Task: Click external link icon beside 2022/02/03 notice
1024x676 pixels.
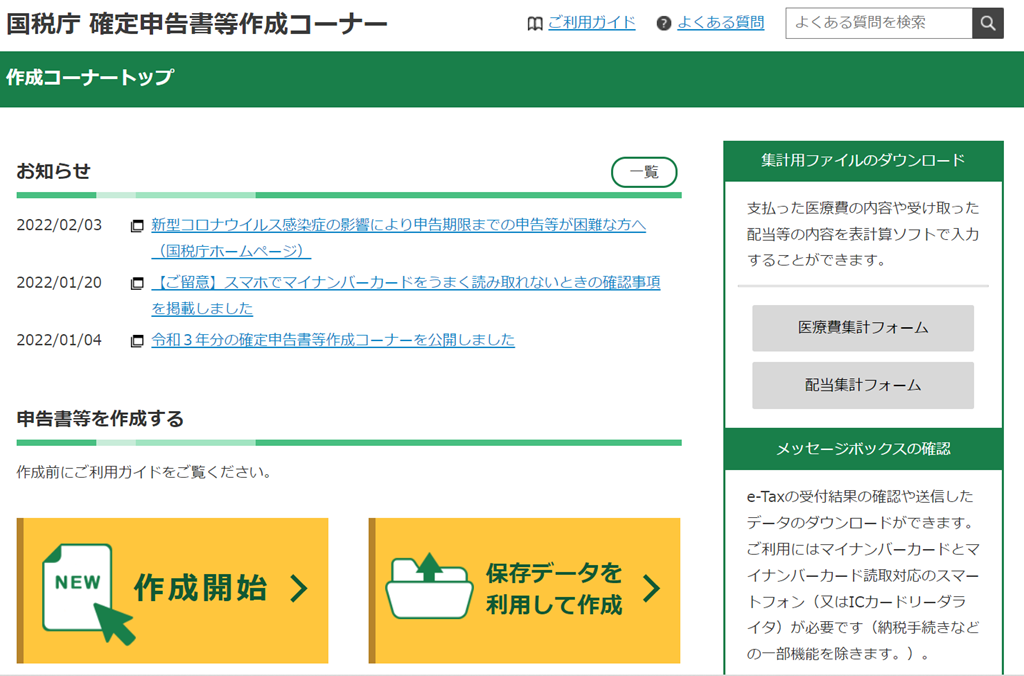Action: pos(137,226)
